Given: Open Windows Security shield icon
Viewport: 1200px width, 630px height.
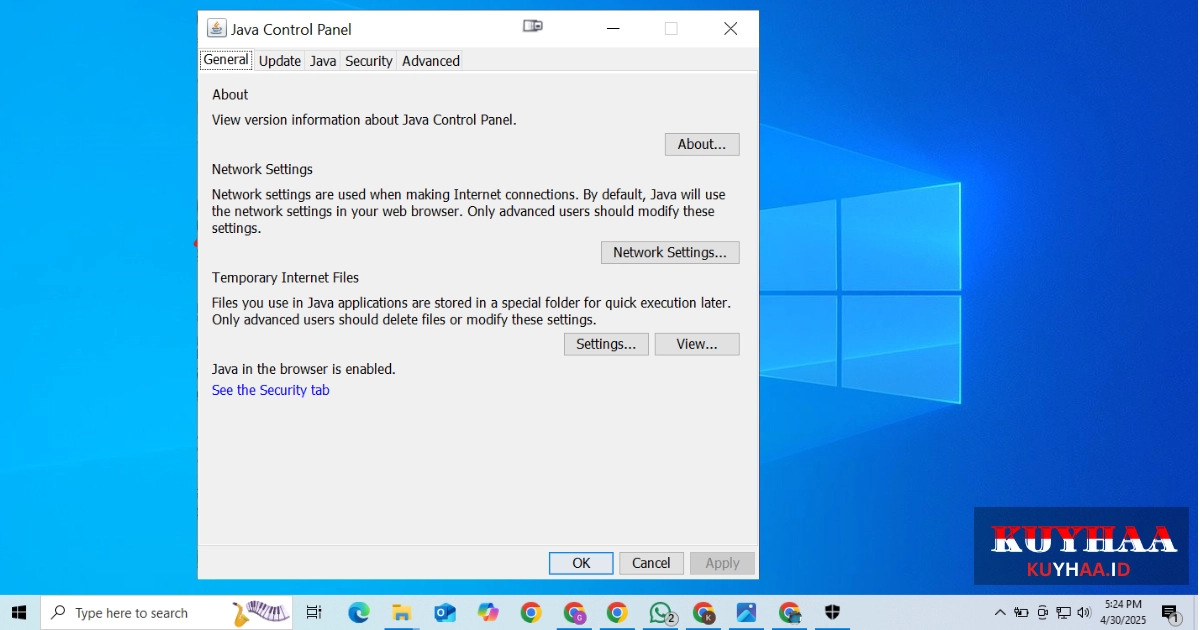Looking at the screenshot, I should pyautogui.click(x=832, y=613).
